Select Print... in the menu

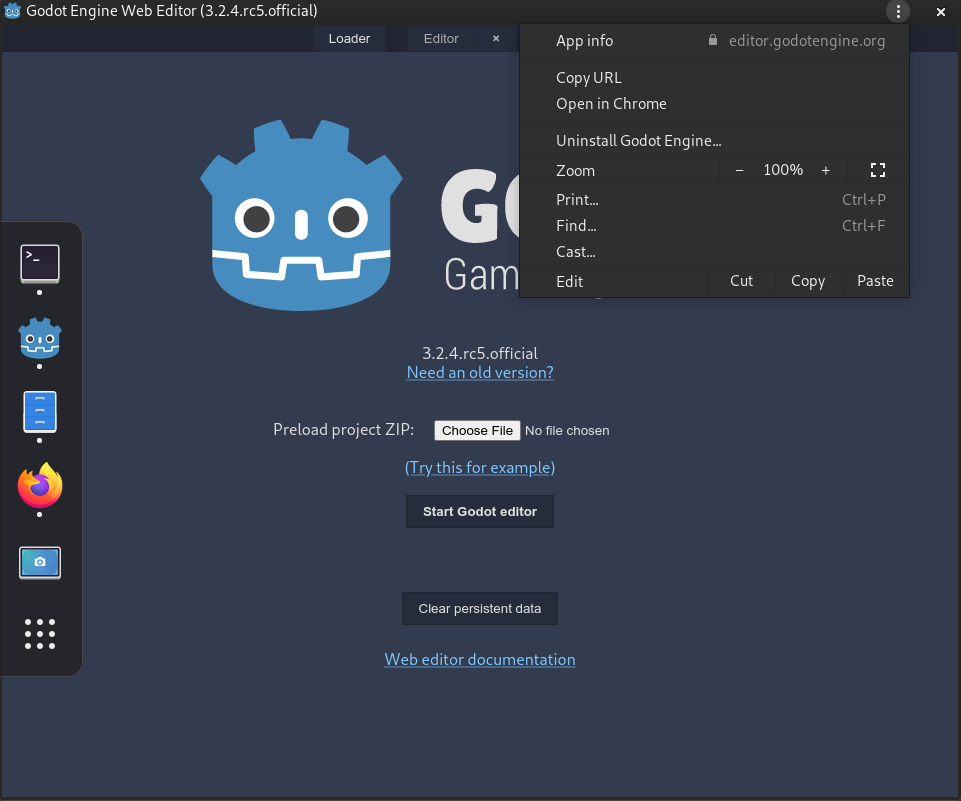714,200
